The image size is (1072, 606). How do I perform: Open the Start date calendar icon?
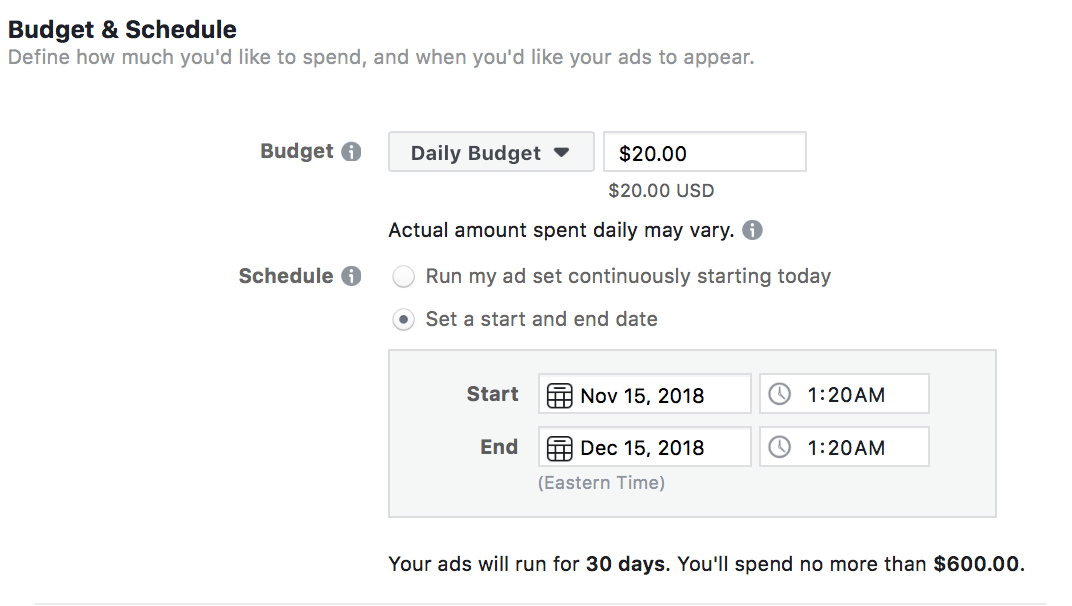[x=560, y=395]
